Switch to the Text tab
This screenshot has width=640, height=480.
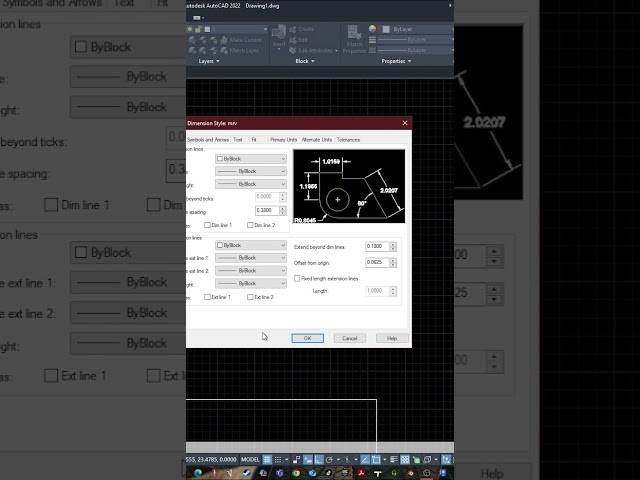point(238,140)
